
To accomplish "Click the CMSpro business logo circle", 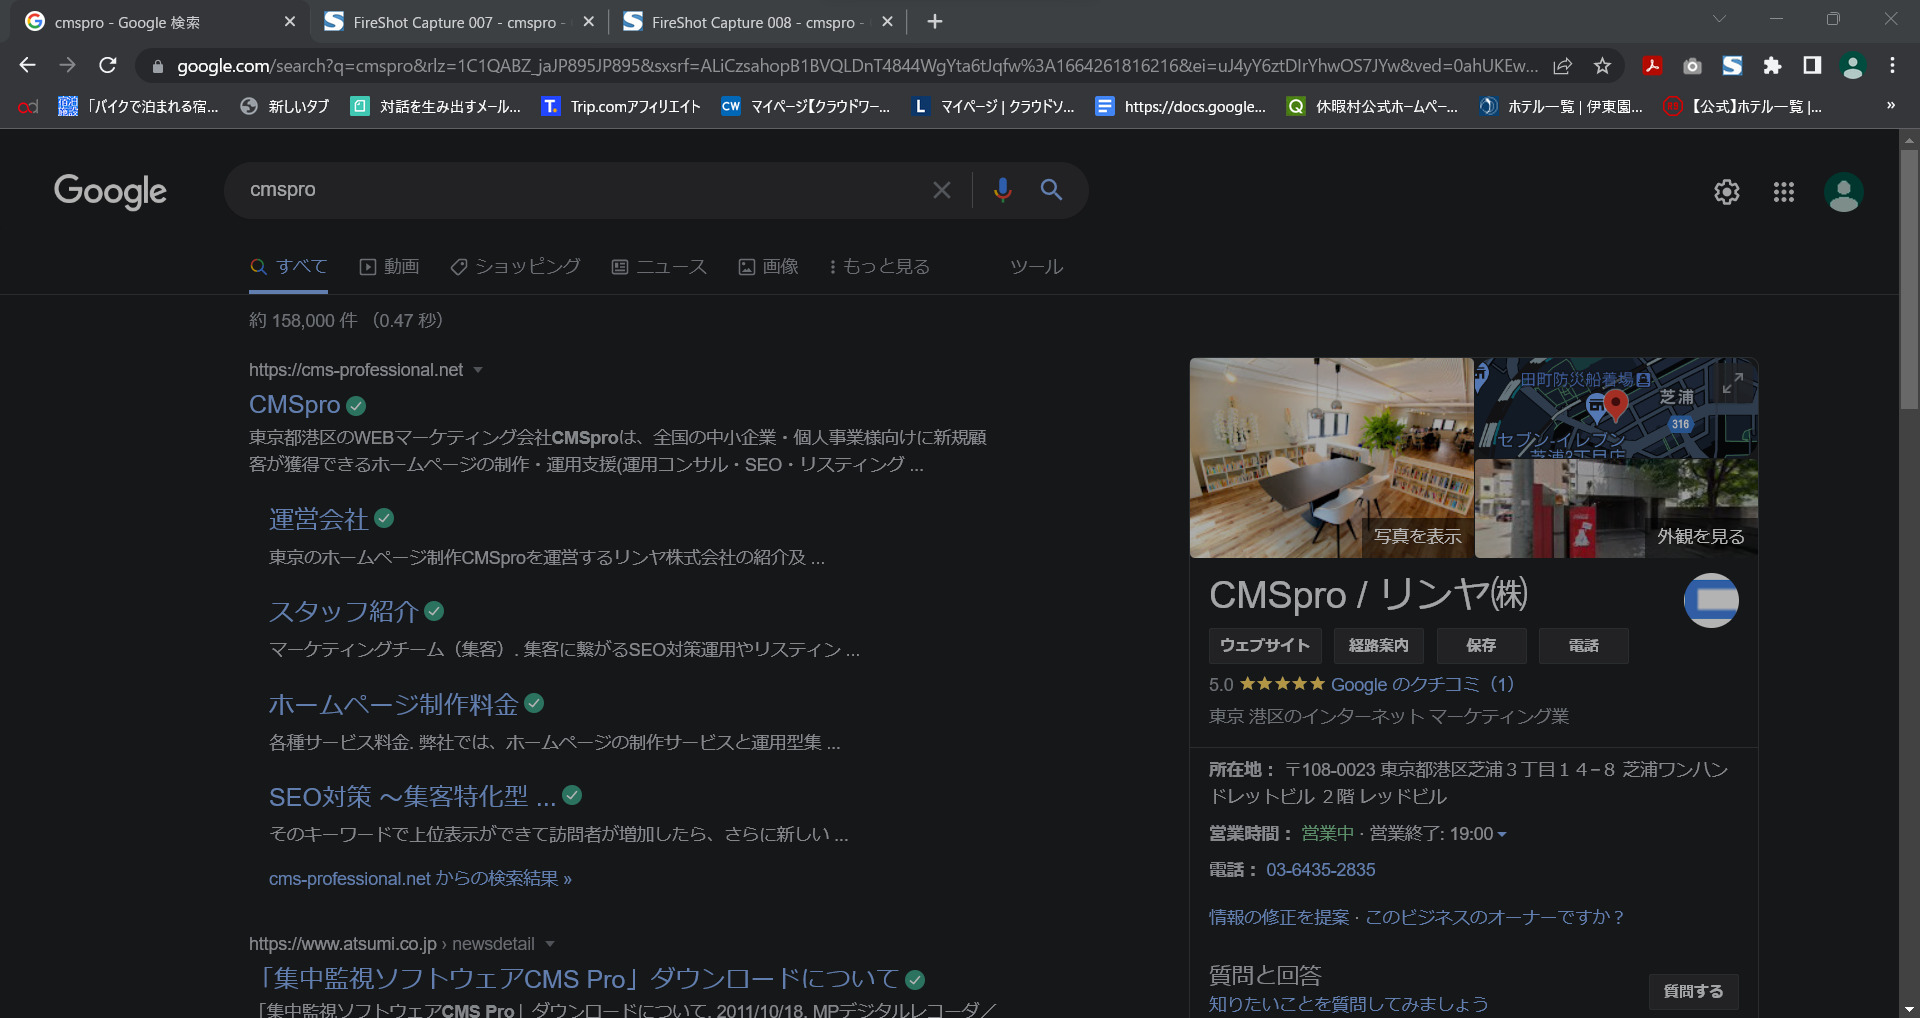I will 1711,600.
